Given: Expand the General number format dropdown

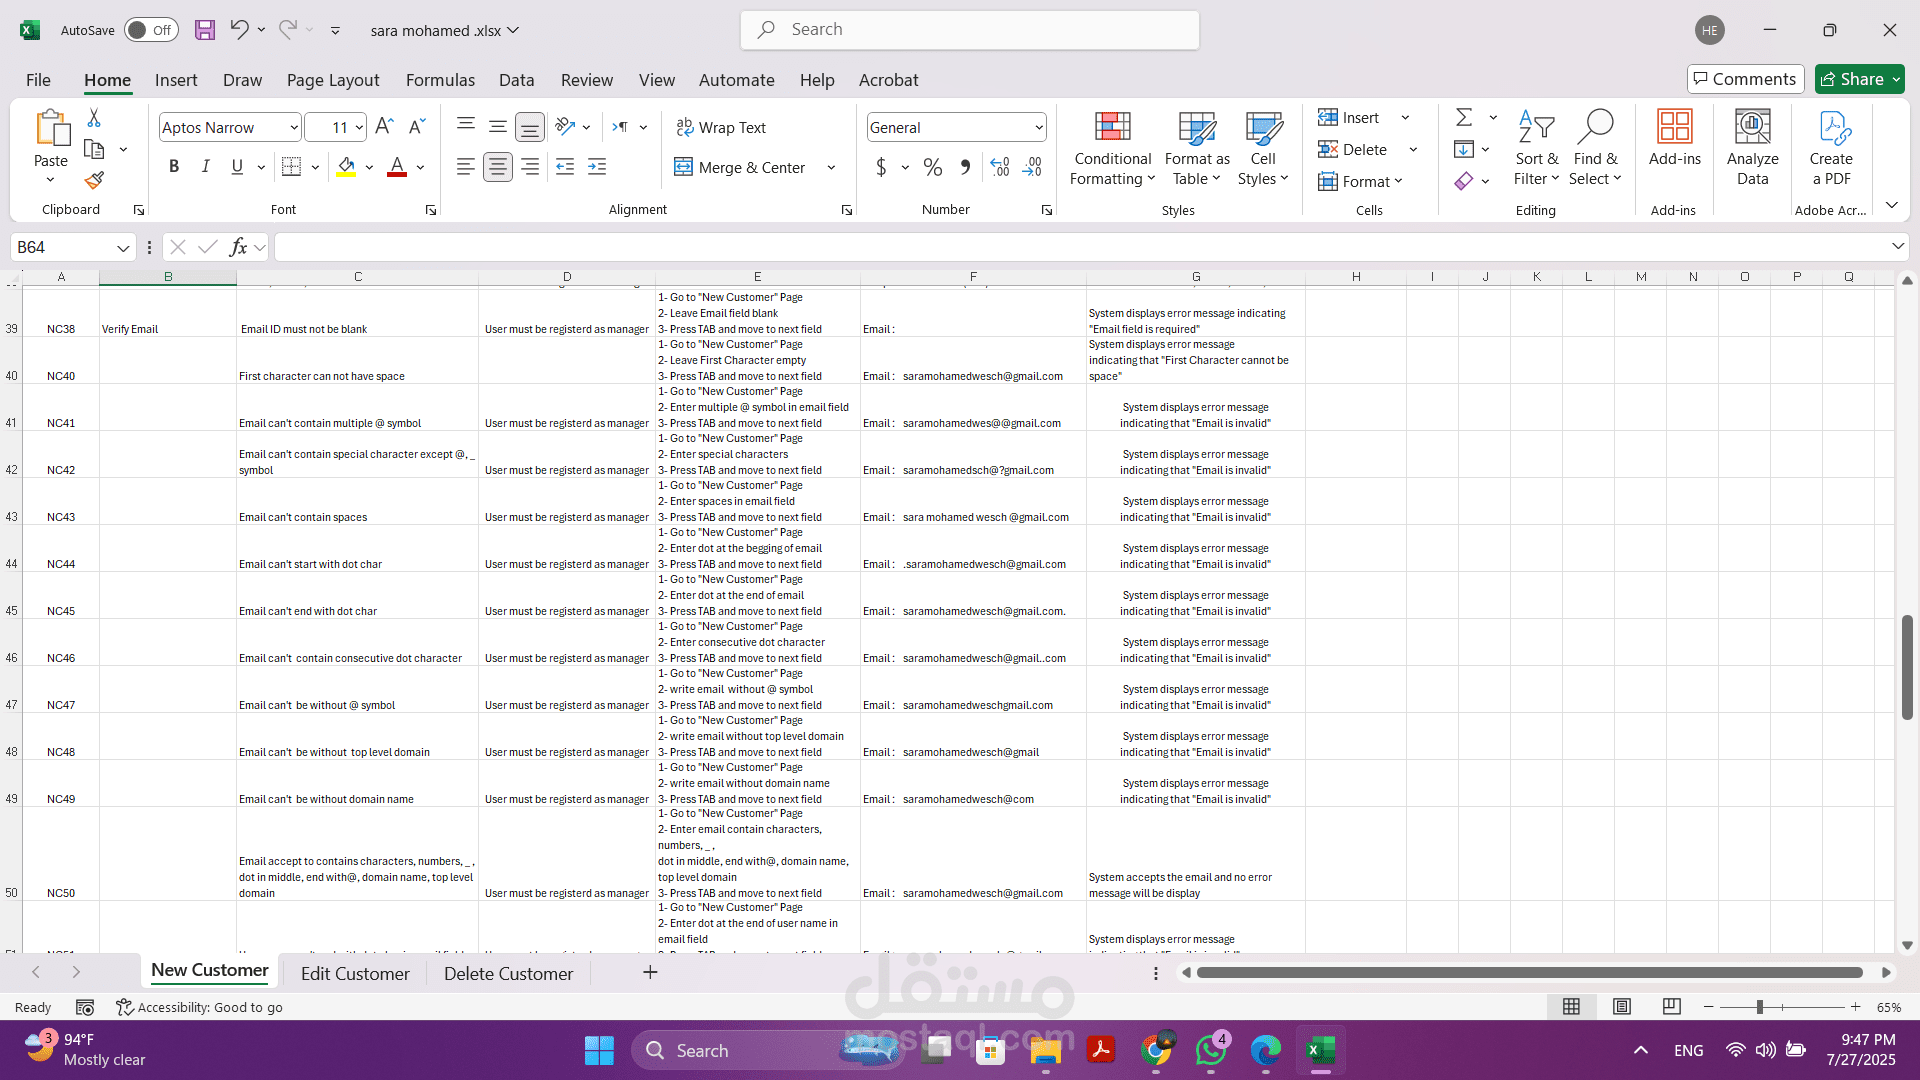Looking at the screenshot, I should 1039,127.
